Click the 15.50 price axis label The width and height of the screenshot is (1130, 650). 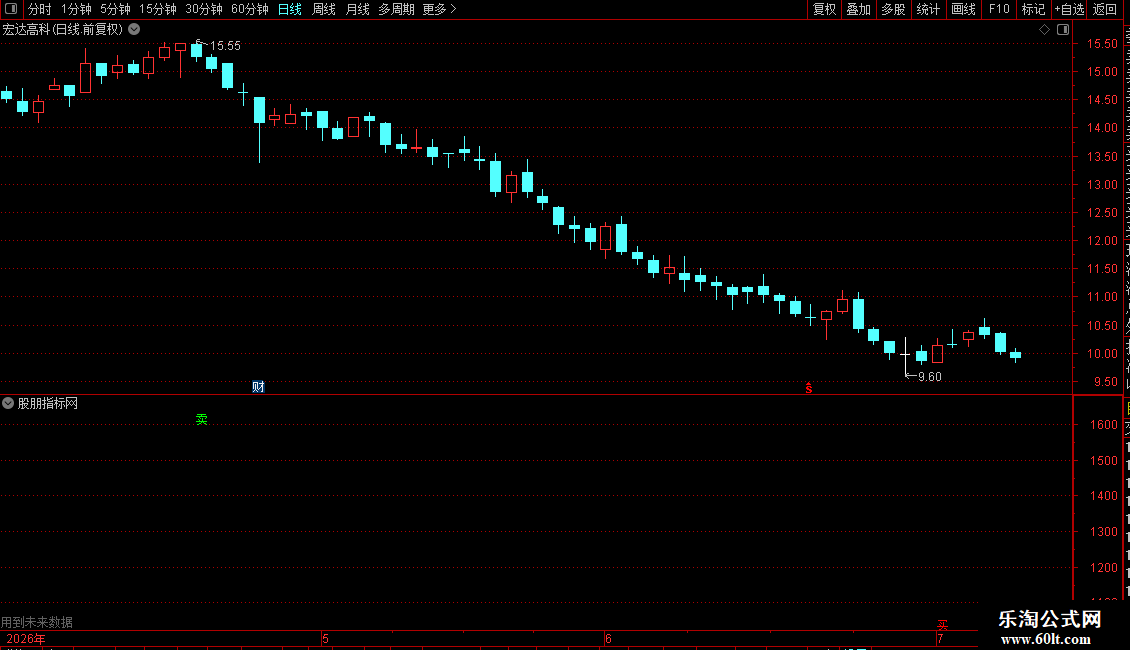[x=1102, y=44]
